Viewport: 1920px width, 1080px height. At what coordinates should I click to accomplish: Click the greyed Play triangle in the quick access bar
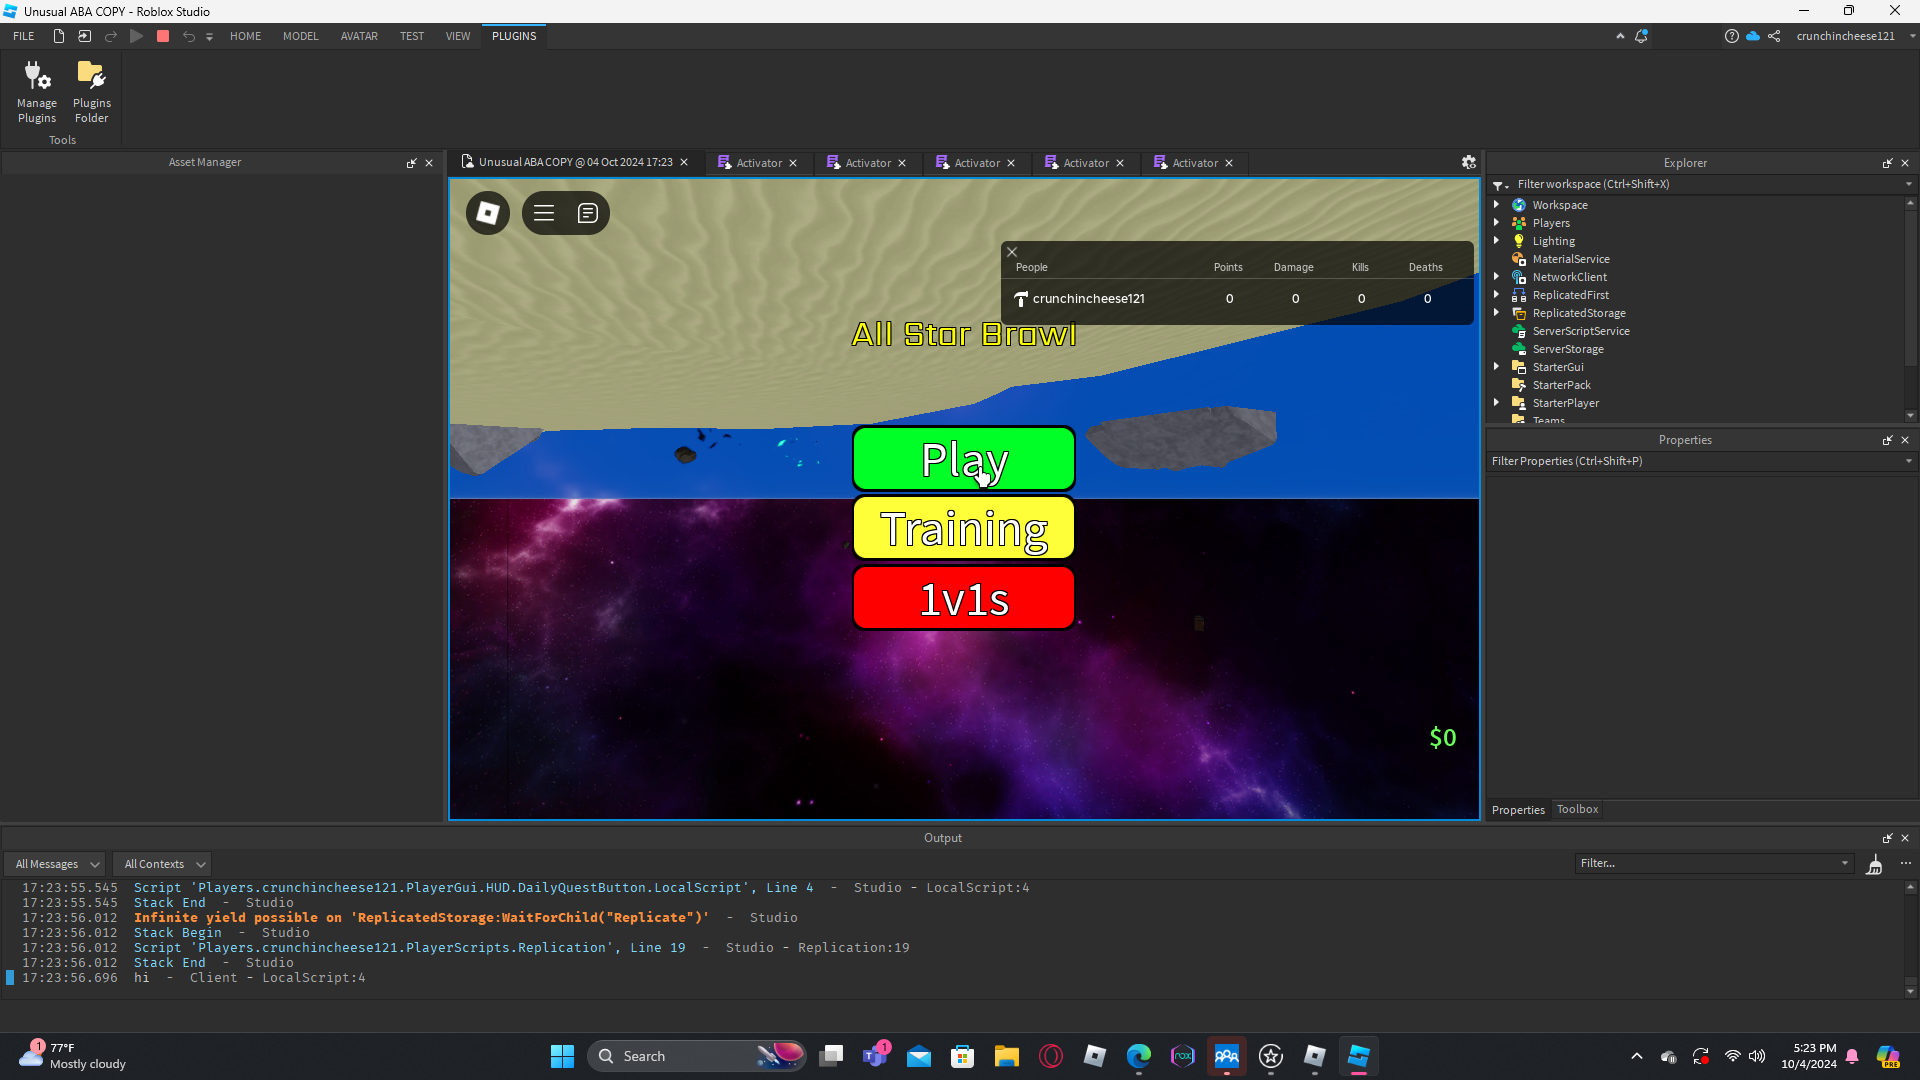137,36
